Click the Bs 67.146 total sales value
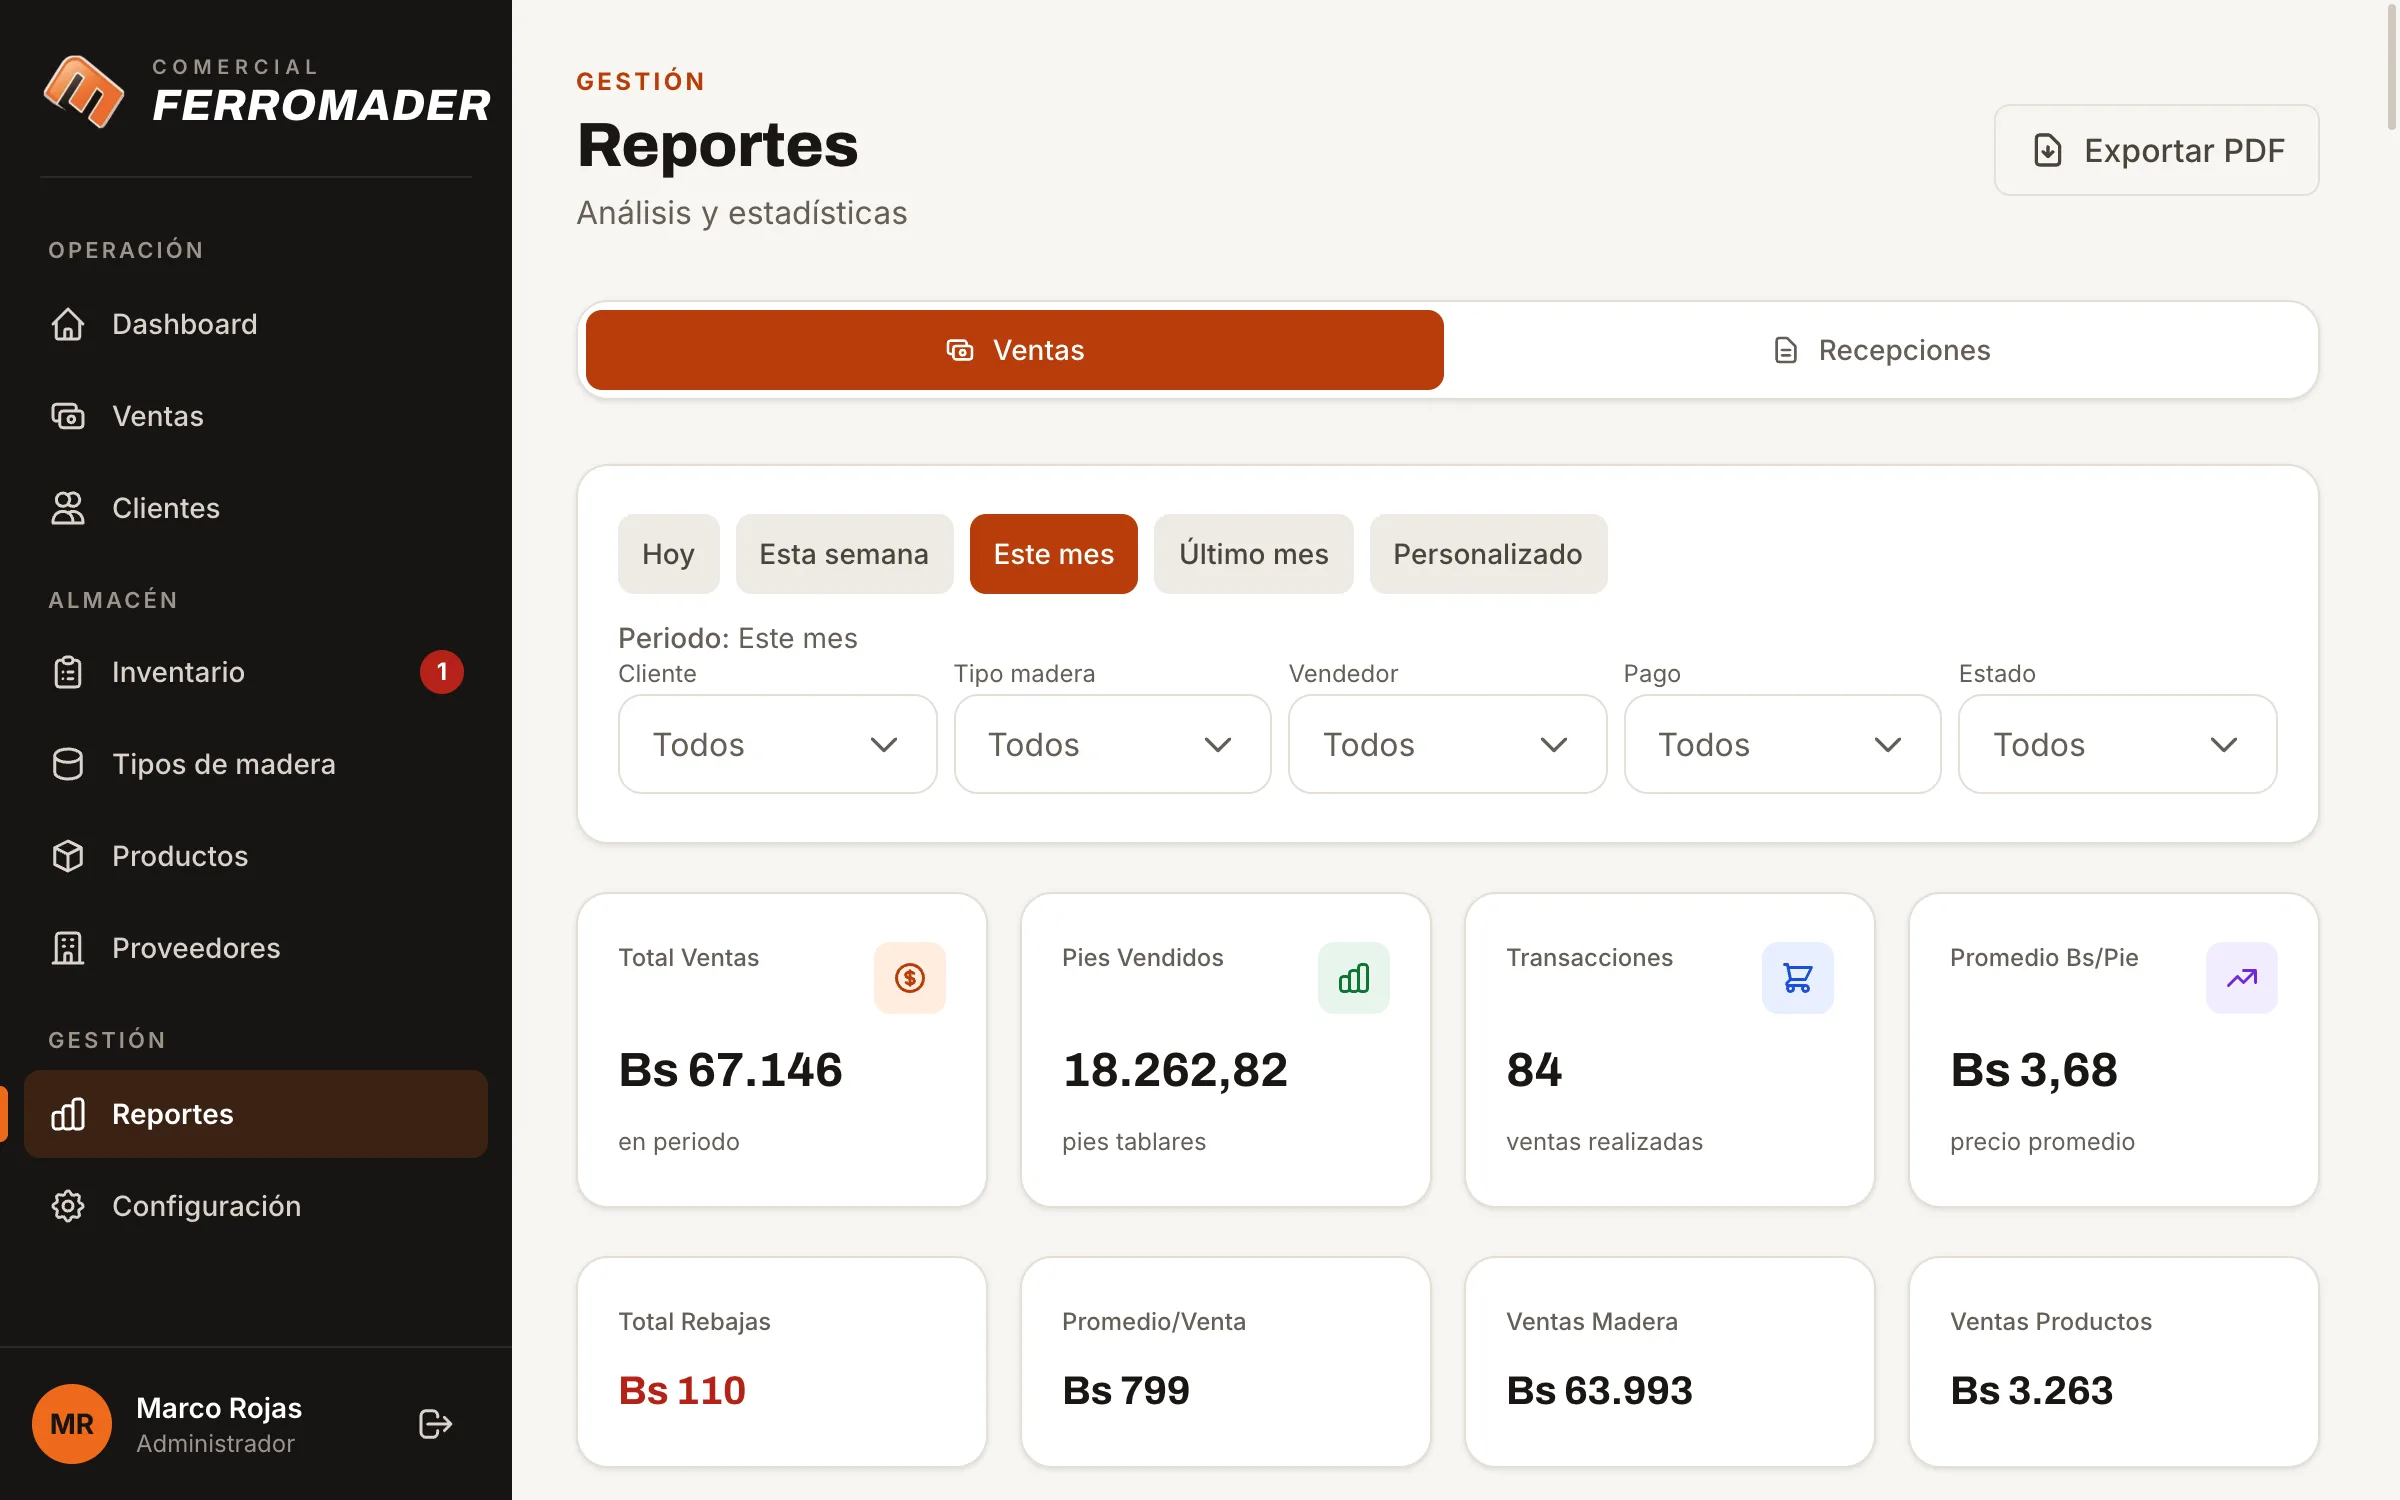2400x1500 pixels. coord(730,1070)
